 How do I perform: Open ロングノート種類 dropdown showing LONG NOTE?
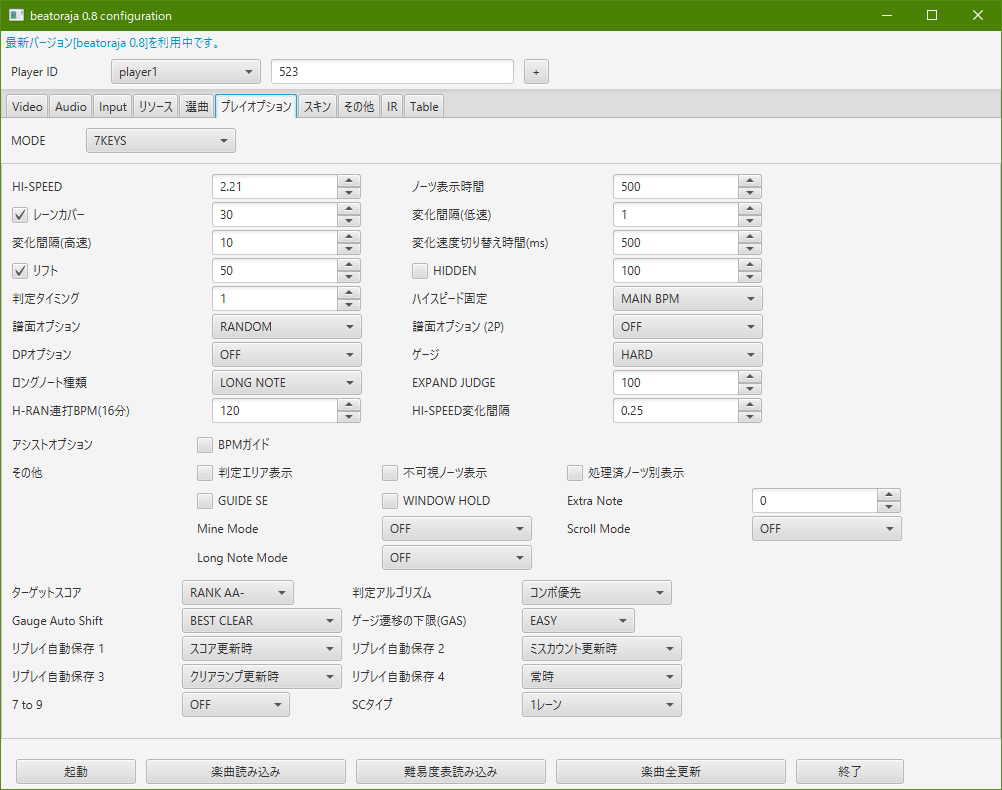286,383
